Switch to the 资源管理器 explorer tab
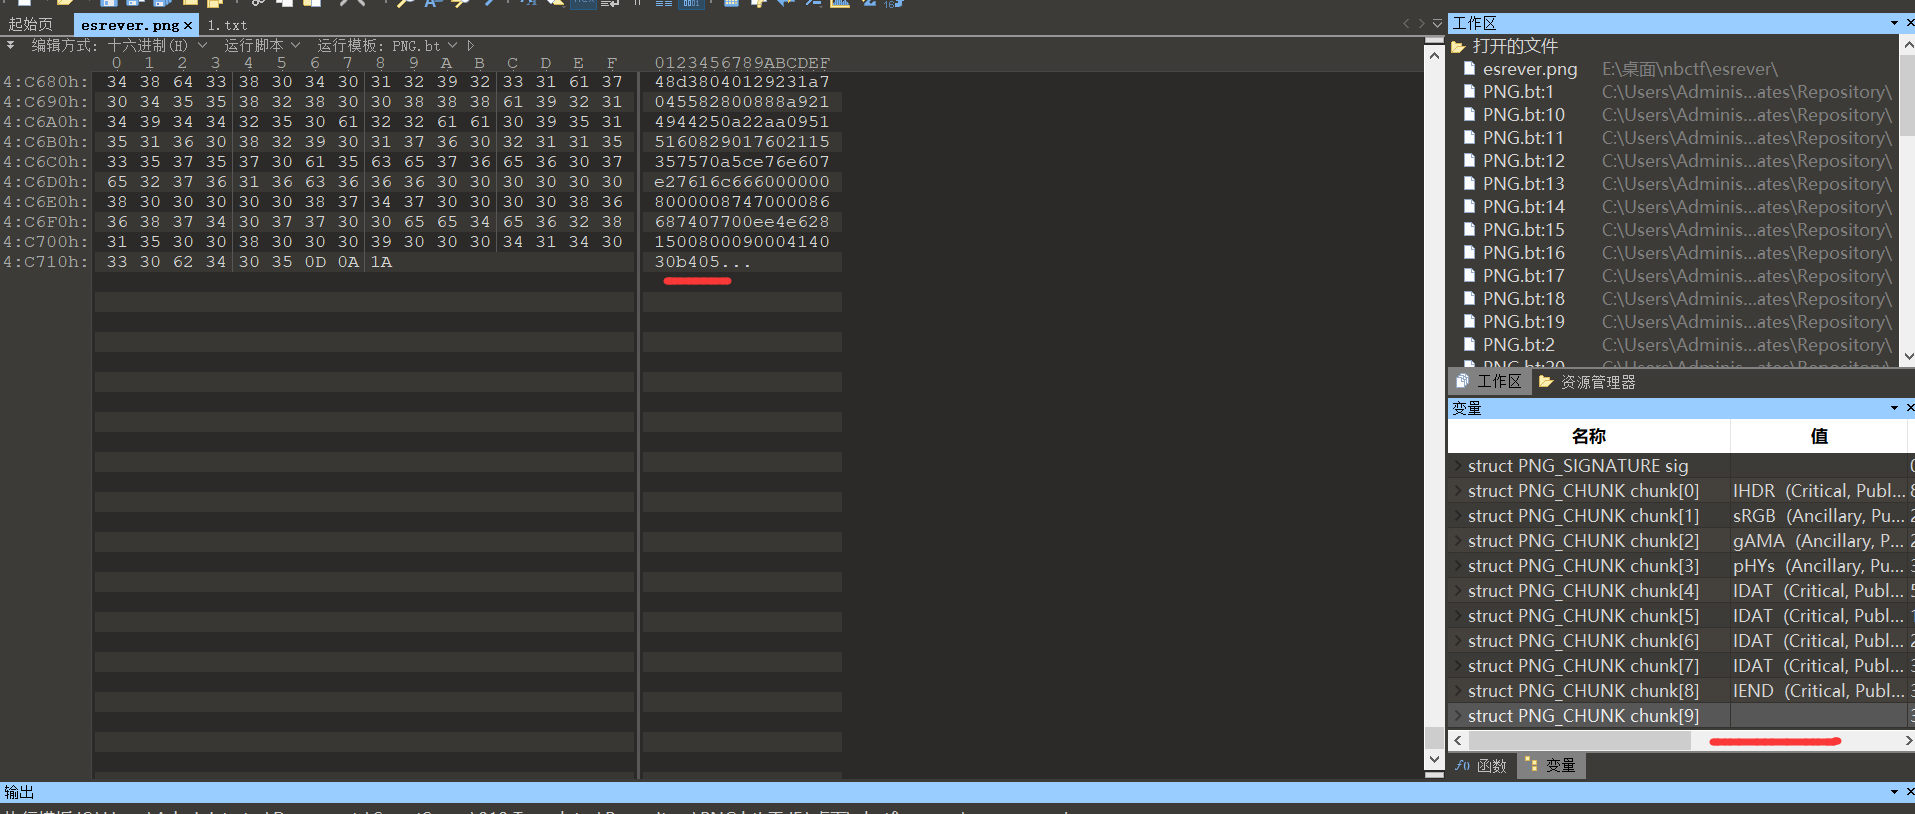The image size is (1915, 814). [1587, 382]
